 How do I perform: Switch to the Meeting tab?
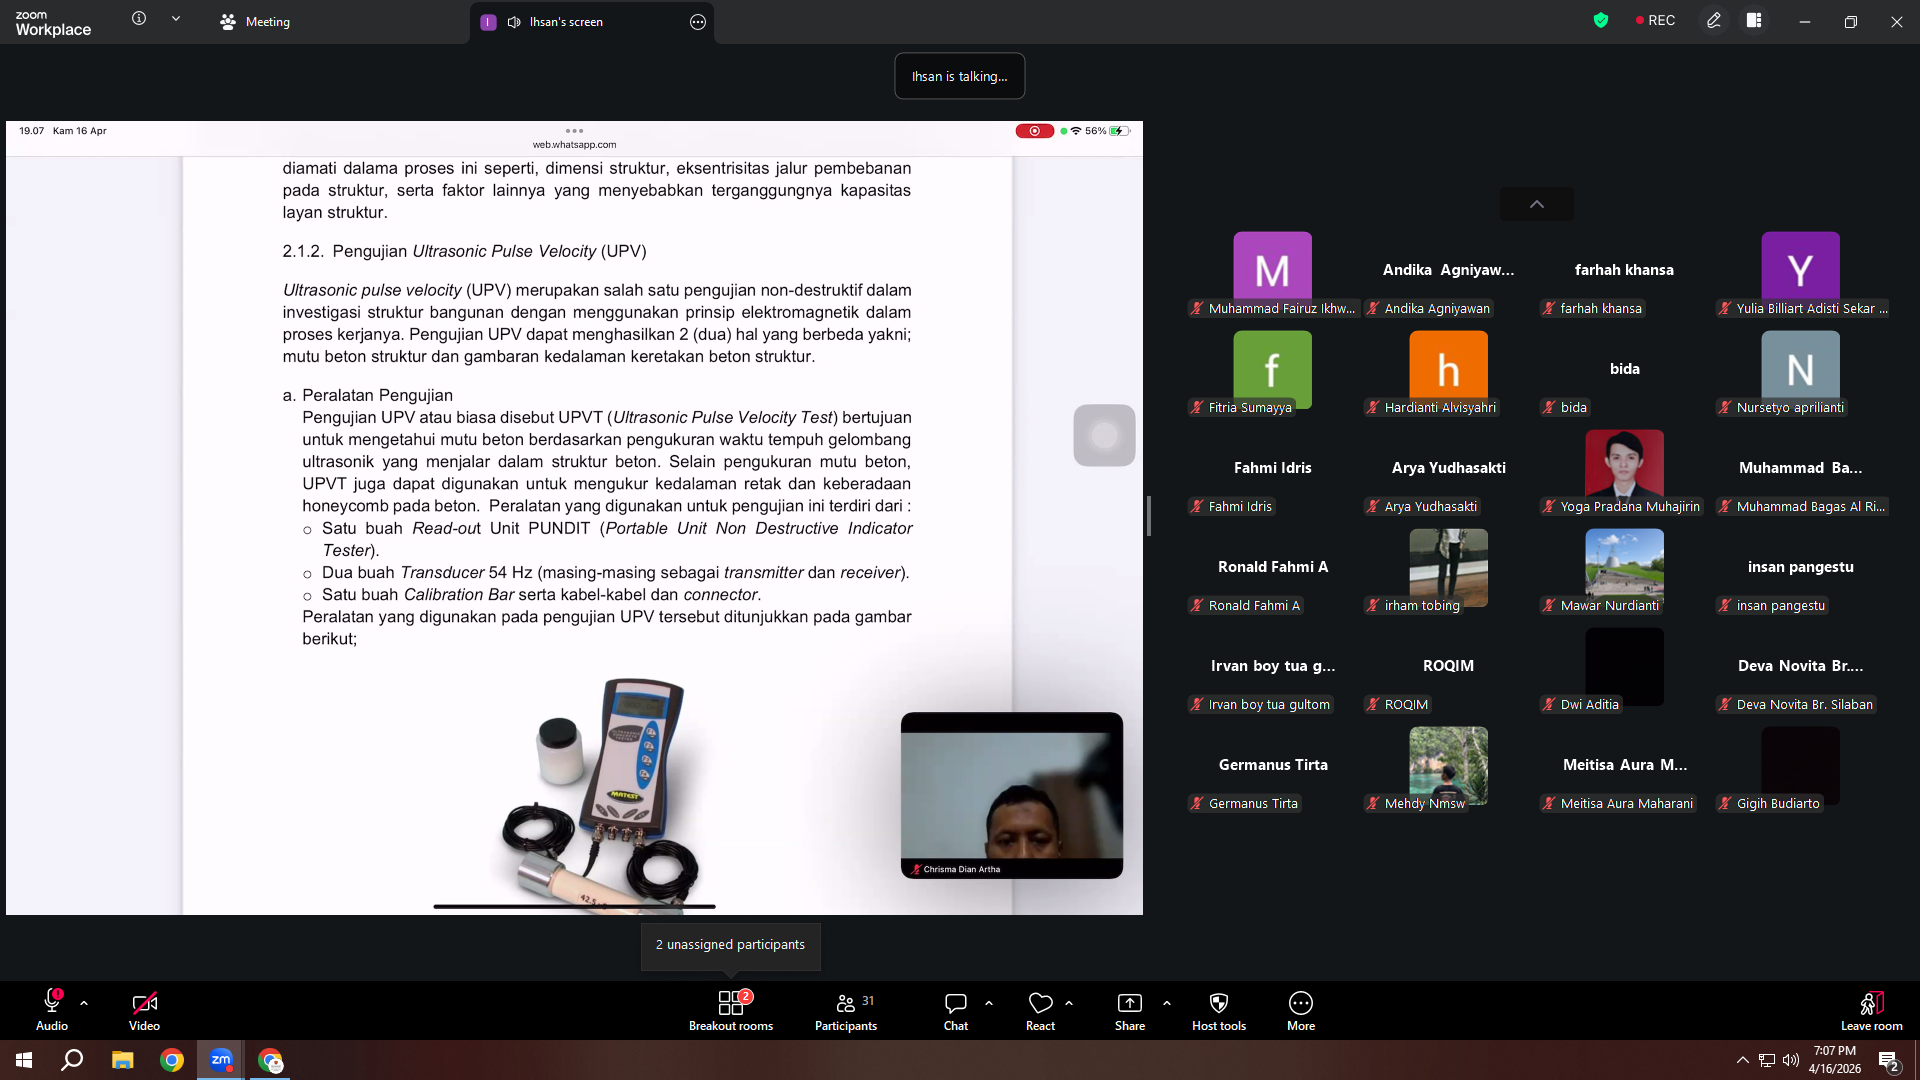[256, 22]
